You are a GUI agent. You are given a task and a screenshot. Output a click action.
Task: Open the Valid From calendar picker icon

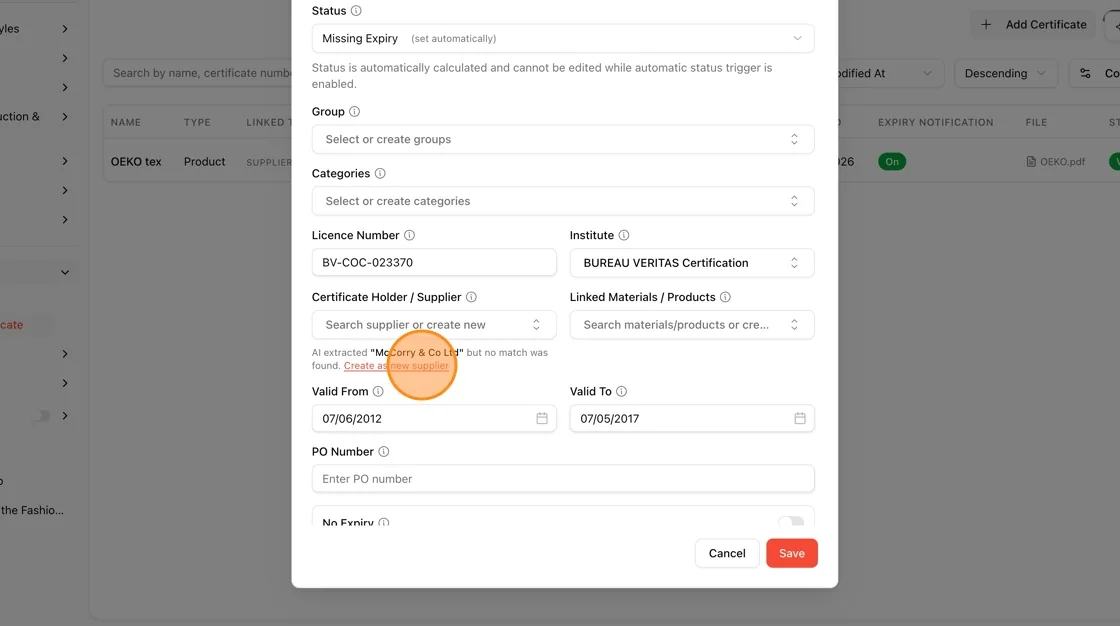542,419
